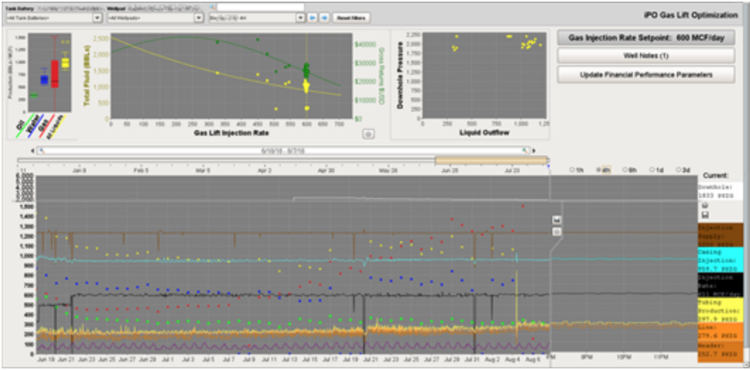Expand the well selection dropdown arrow
This screenshot has height=370, width=750.
(x=300, y=18)
